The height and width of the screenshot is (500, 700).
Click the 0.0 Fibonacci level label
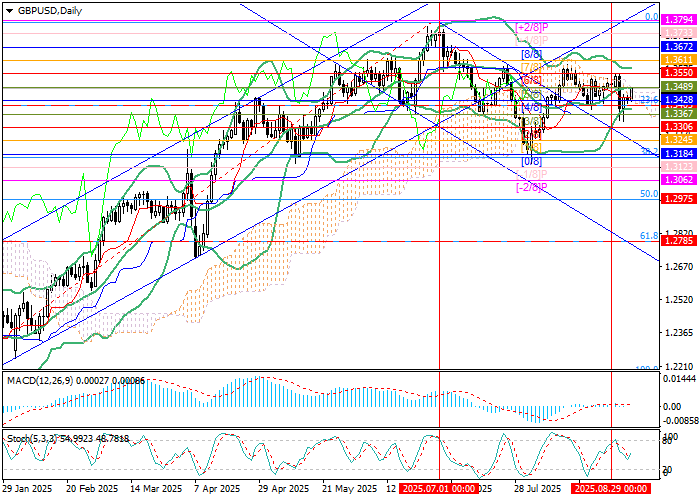652,17
